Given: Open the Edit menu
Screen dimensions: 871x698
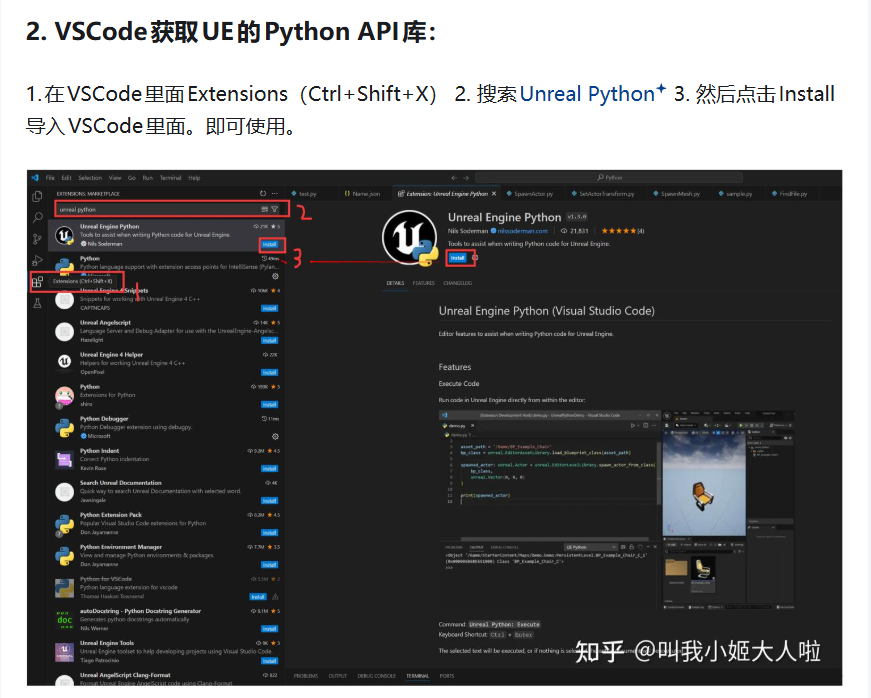Looking at the screenshot, I should pos(67,178).
